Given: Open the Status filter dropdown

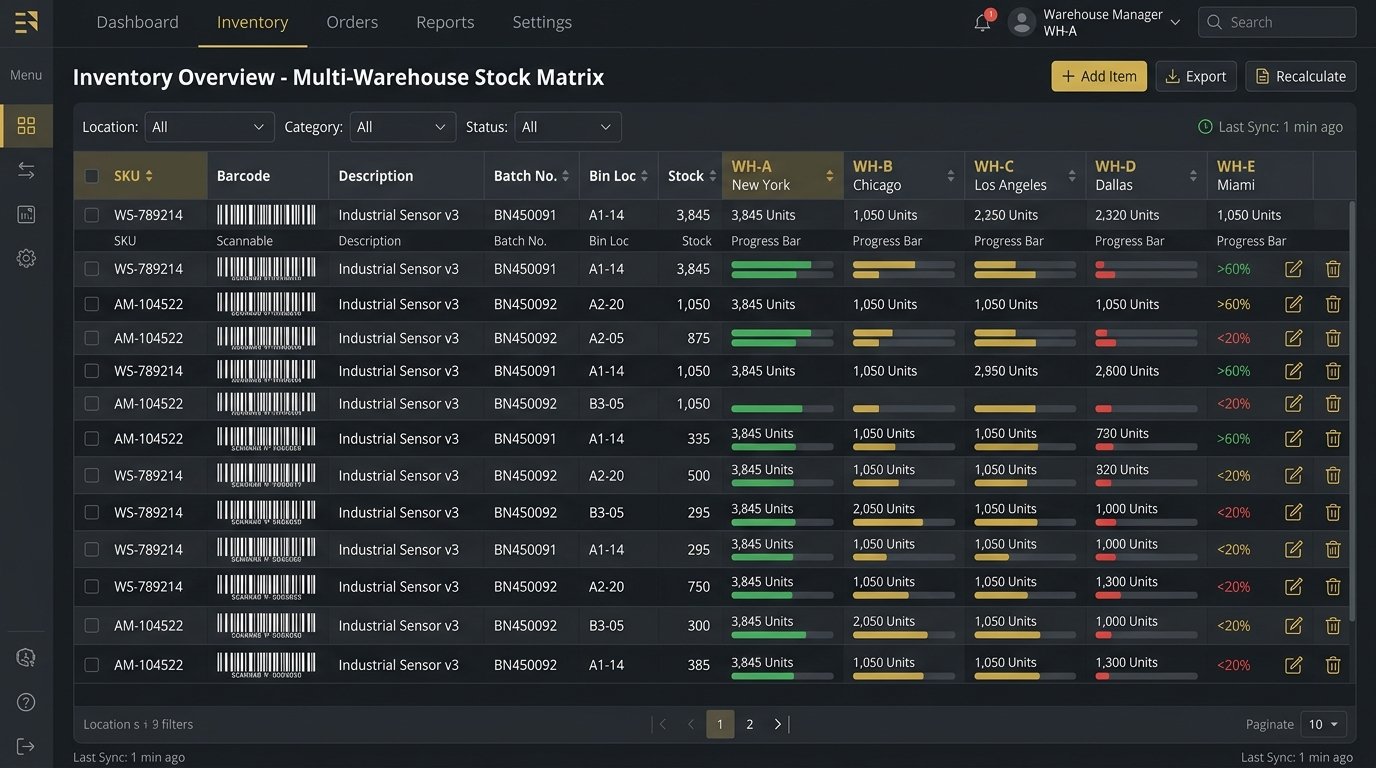Looking at the screenshot, I should (568, 127).
